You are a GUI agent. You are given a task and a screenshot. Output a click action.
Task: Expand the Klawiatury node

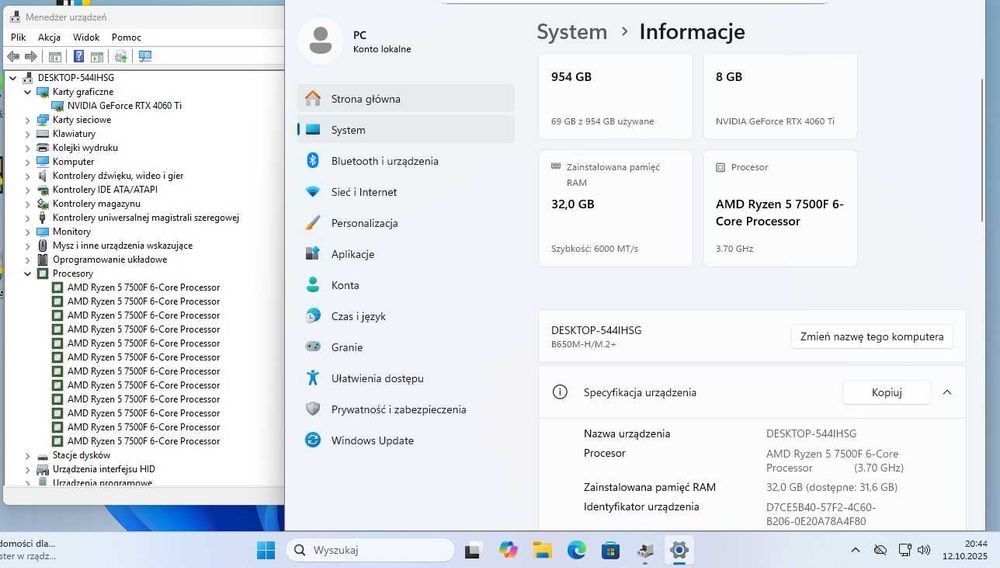pos(27,134)
